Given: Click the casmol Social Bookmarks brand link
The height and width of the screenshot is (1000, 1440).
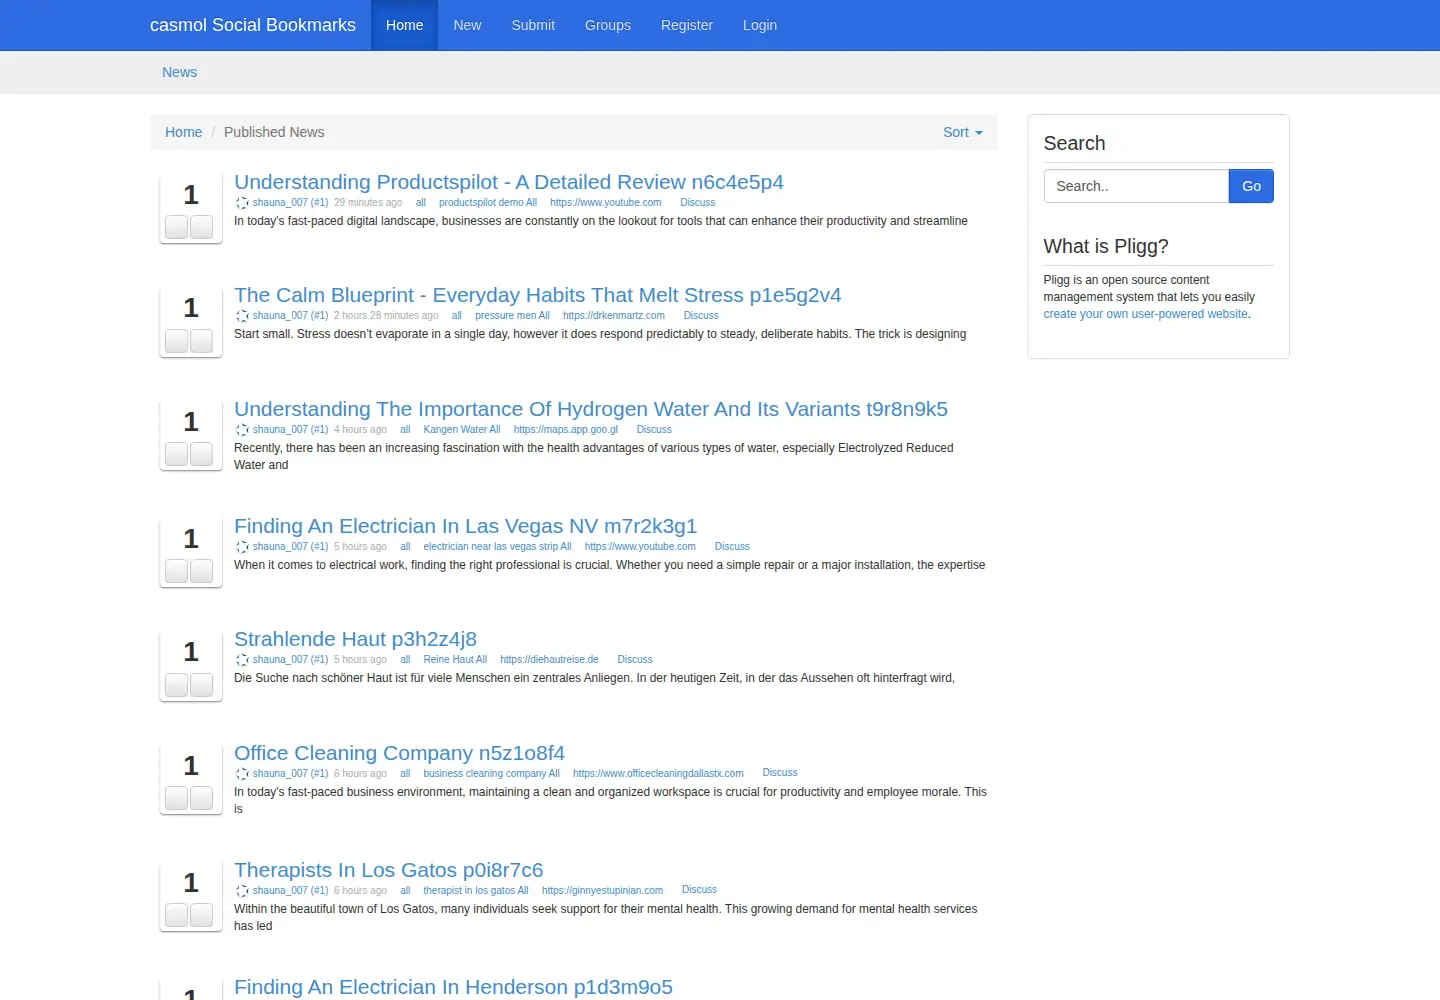Looking at the screenshot, I should tap(253, 25).
